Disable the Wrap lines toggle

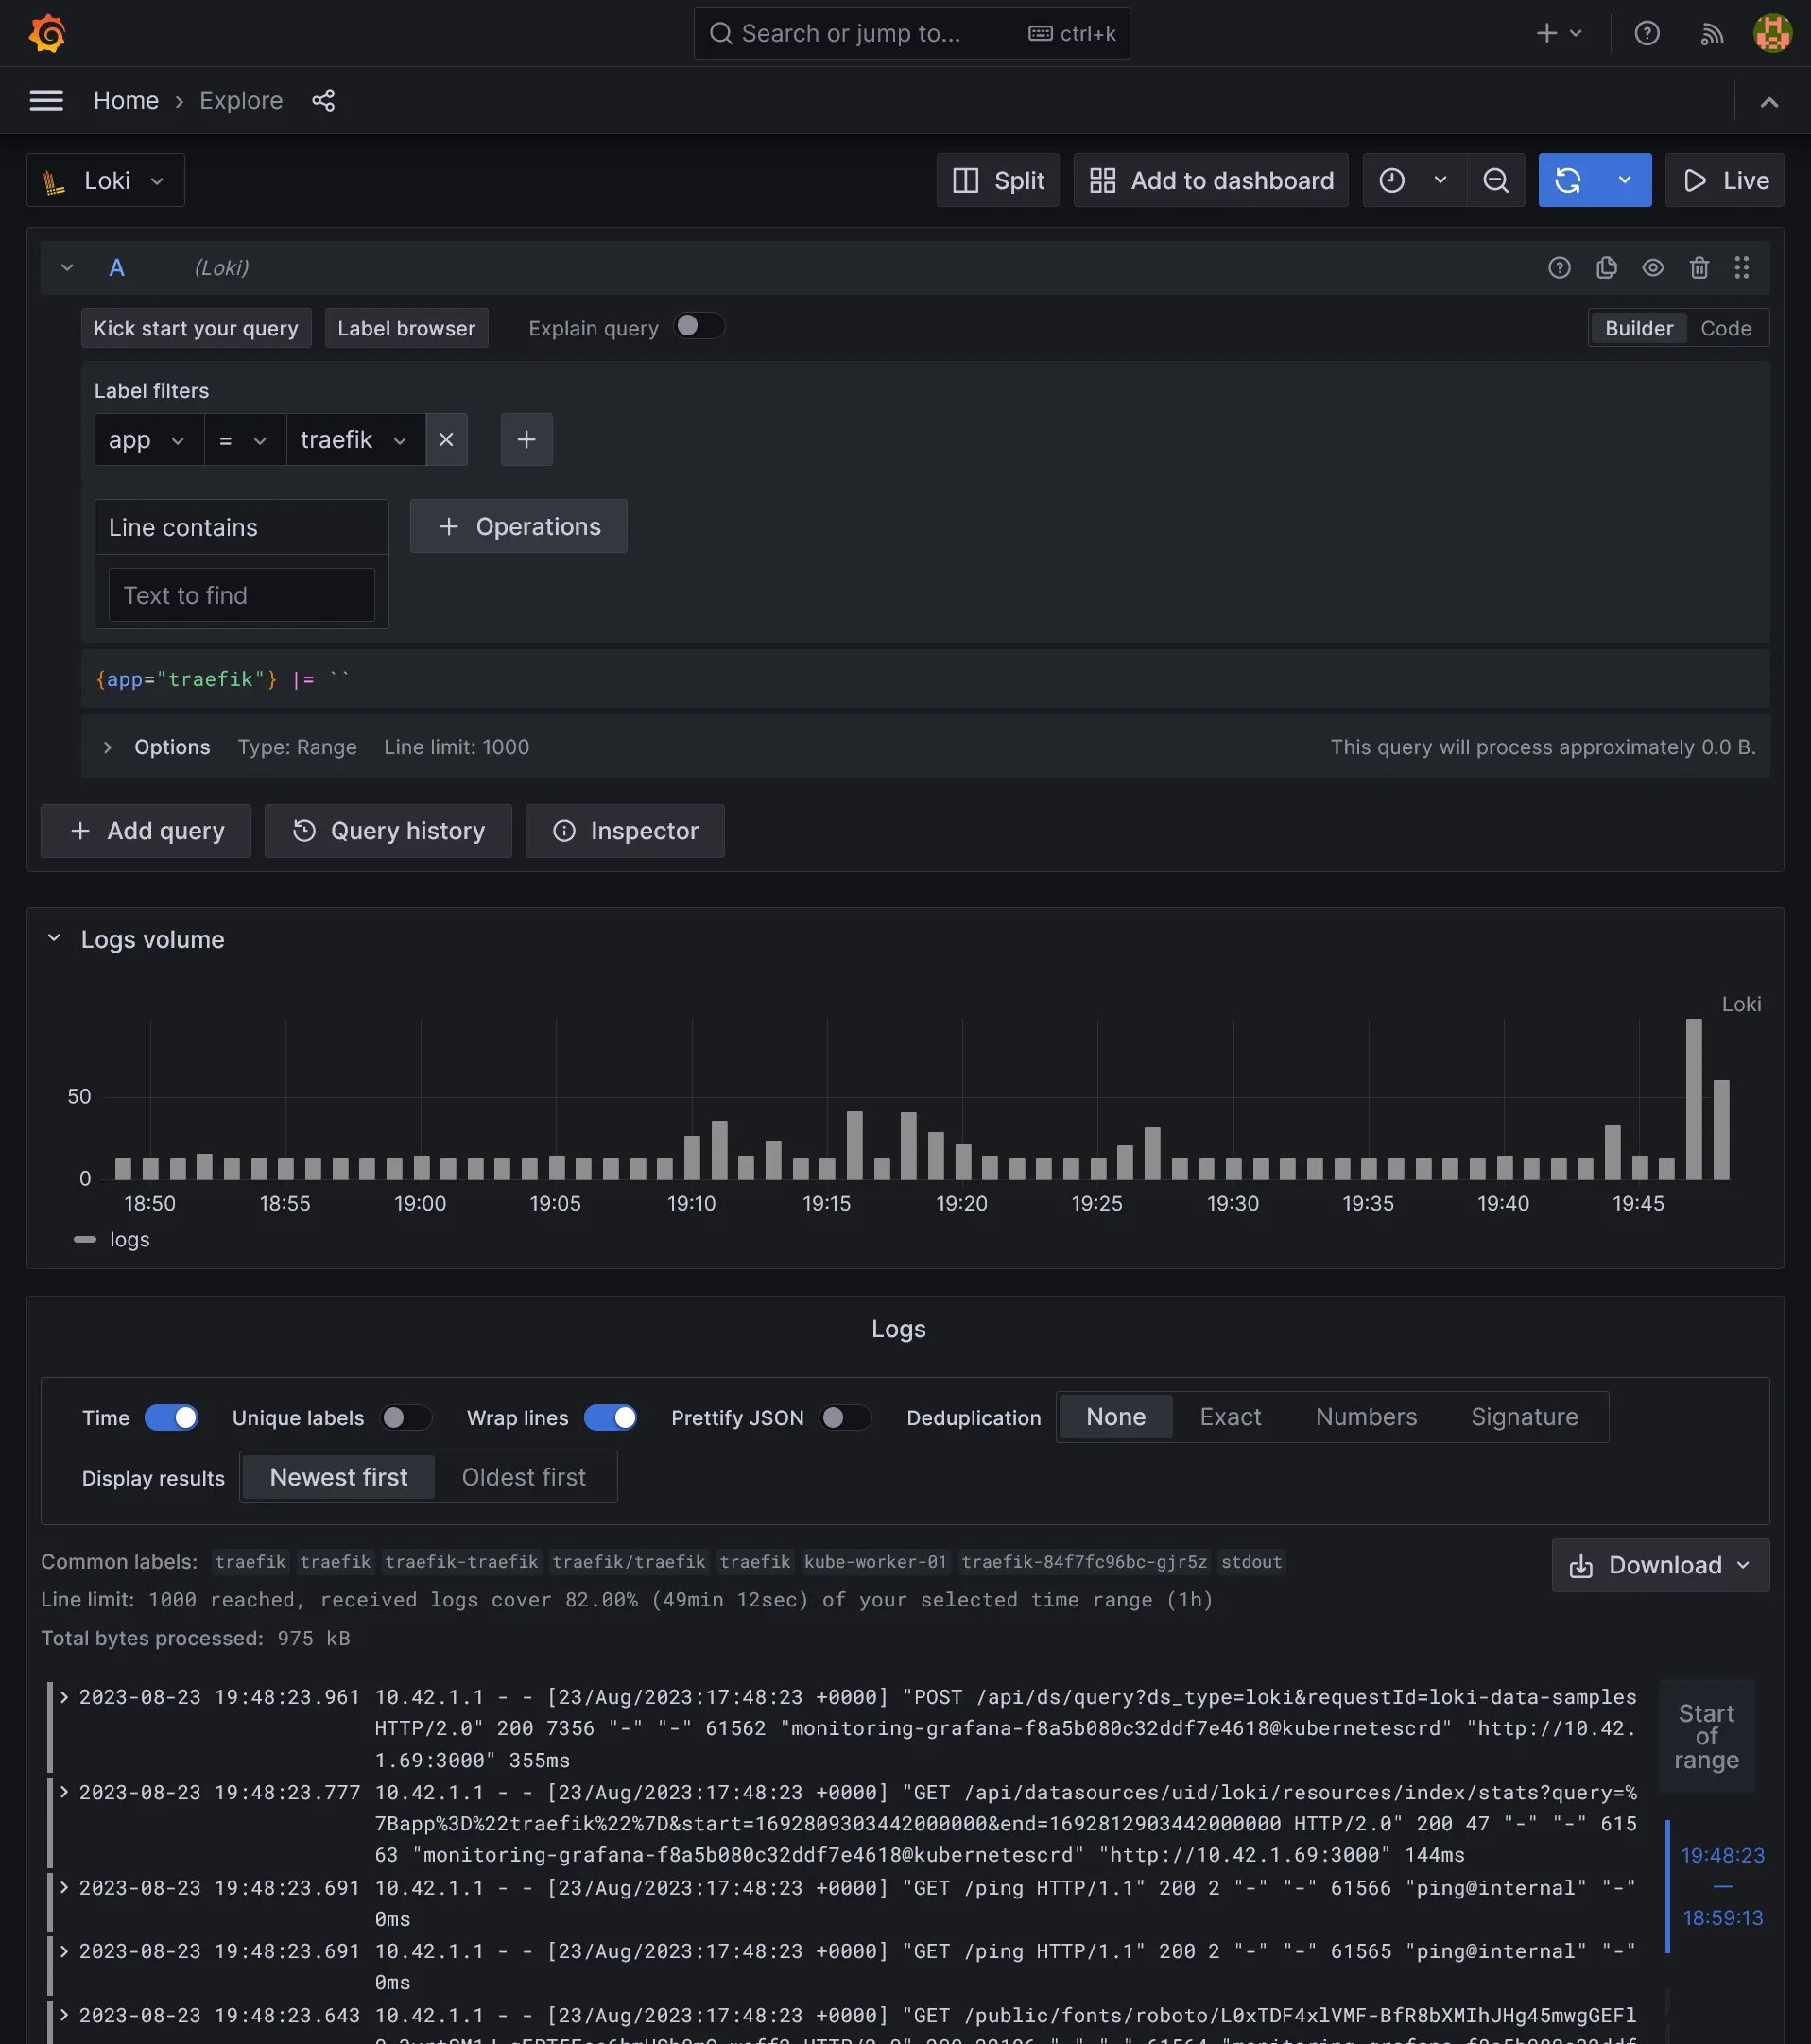tap(610, 1417)
